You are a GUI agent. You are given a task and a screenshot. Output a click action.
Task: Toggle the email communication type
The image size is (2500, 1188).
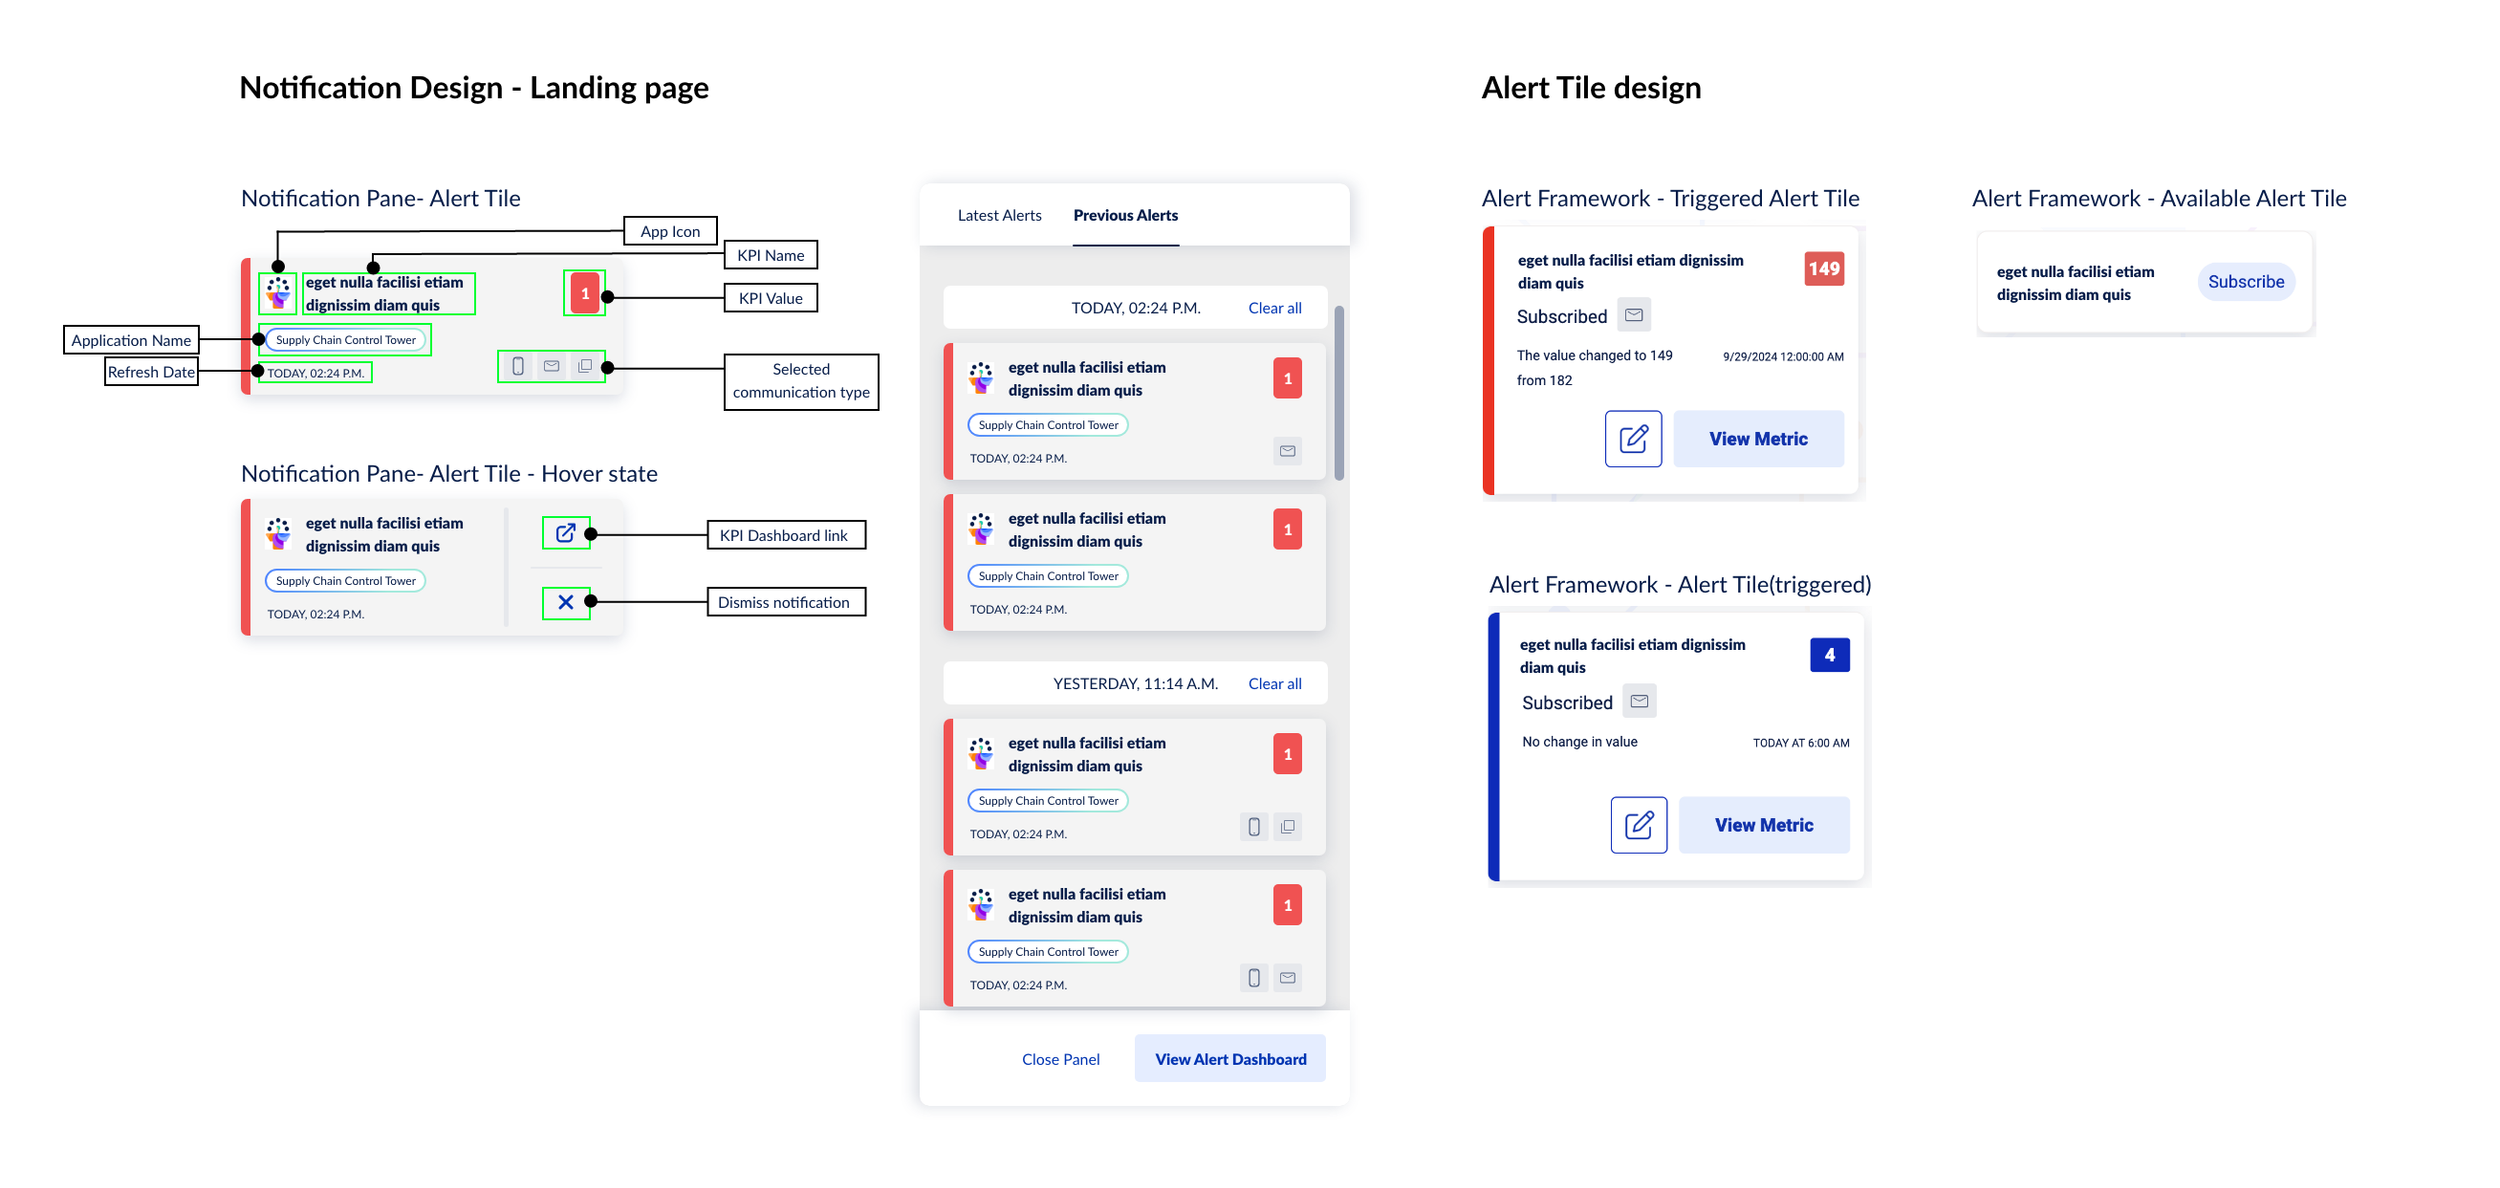[551, 367]
